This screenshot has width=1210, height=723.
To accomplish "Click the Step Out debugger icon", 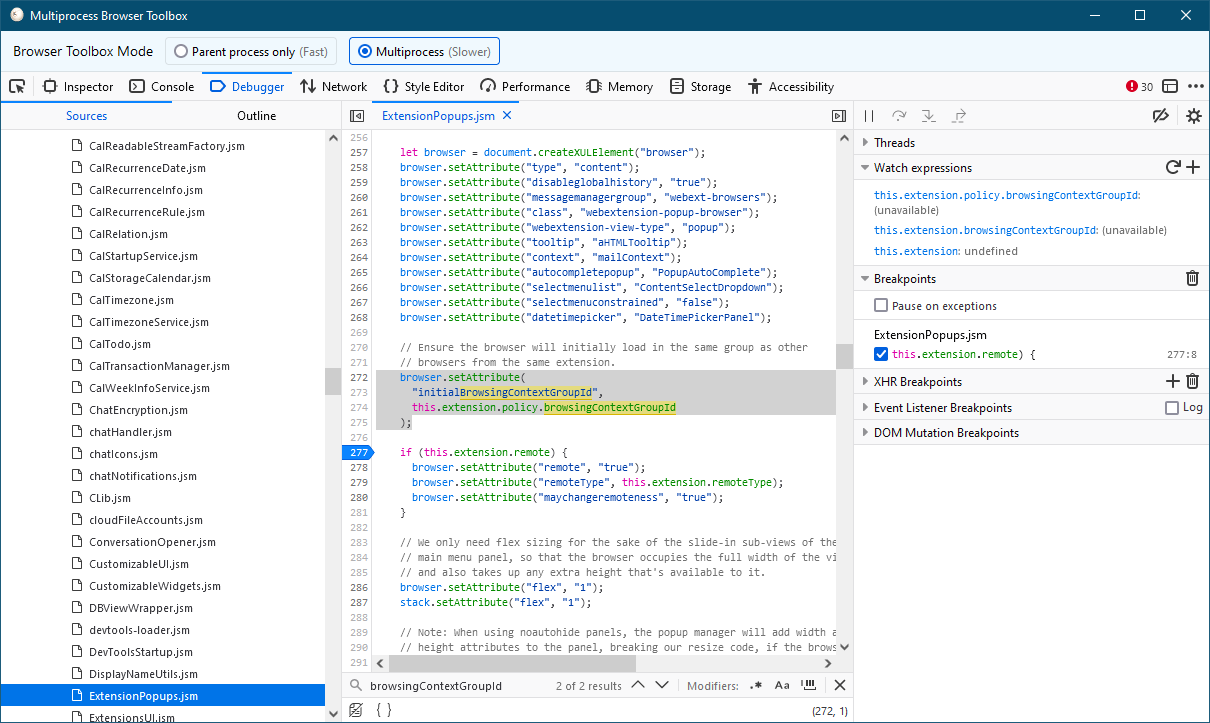I will click(959, 116).
